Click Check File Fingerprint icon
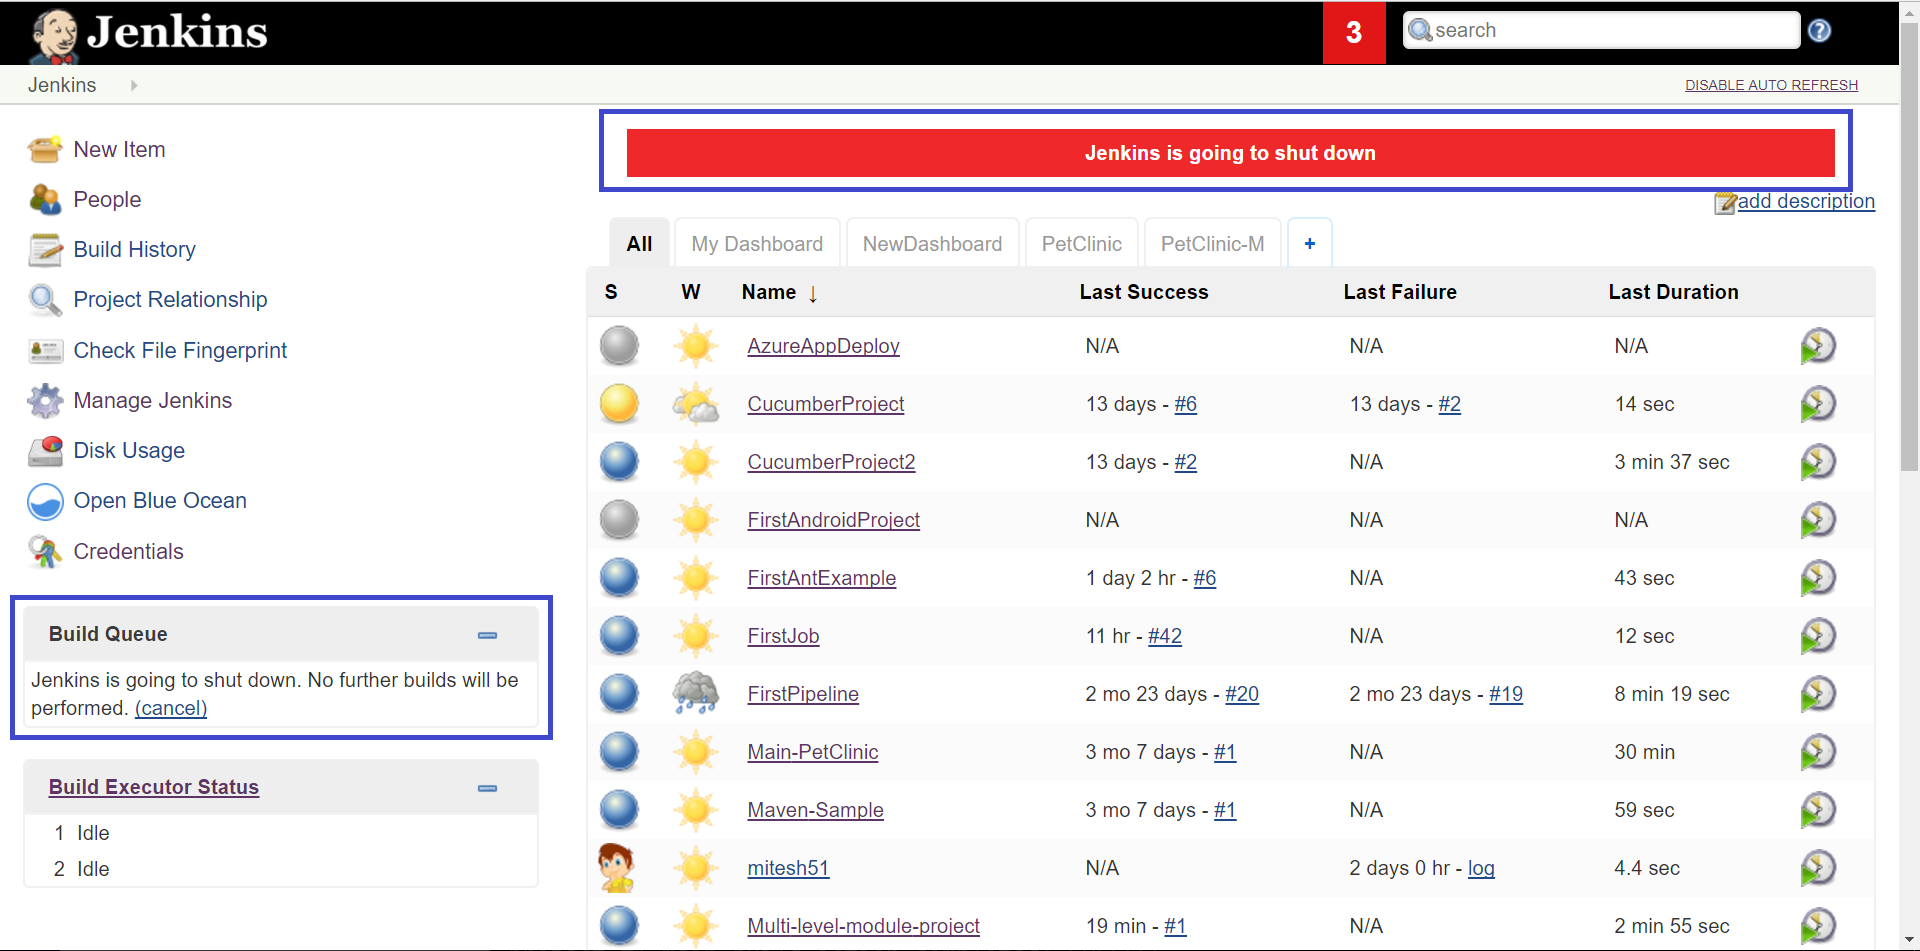The width and height of the screenshot is (1920, 951). pos(45,351)
